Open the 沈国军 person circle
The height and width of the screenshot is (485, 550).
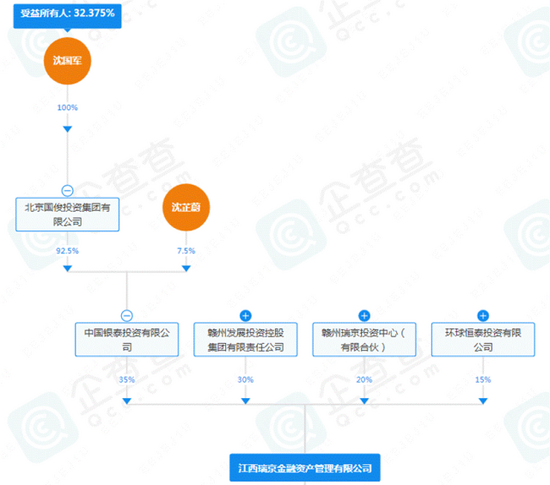[67, 61]
